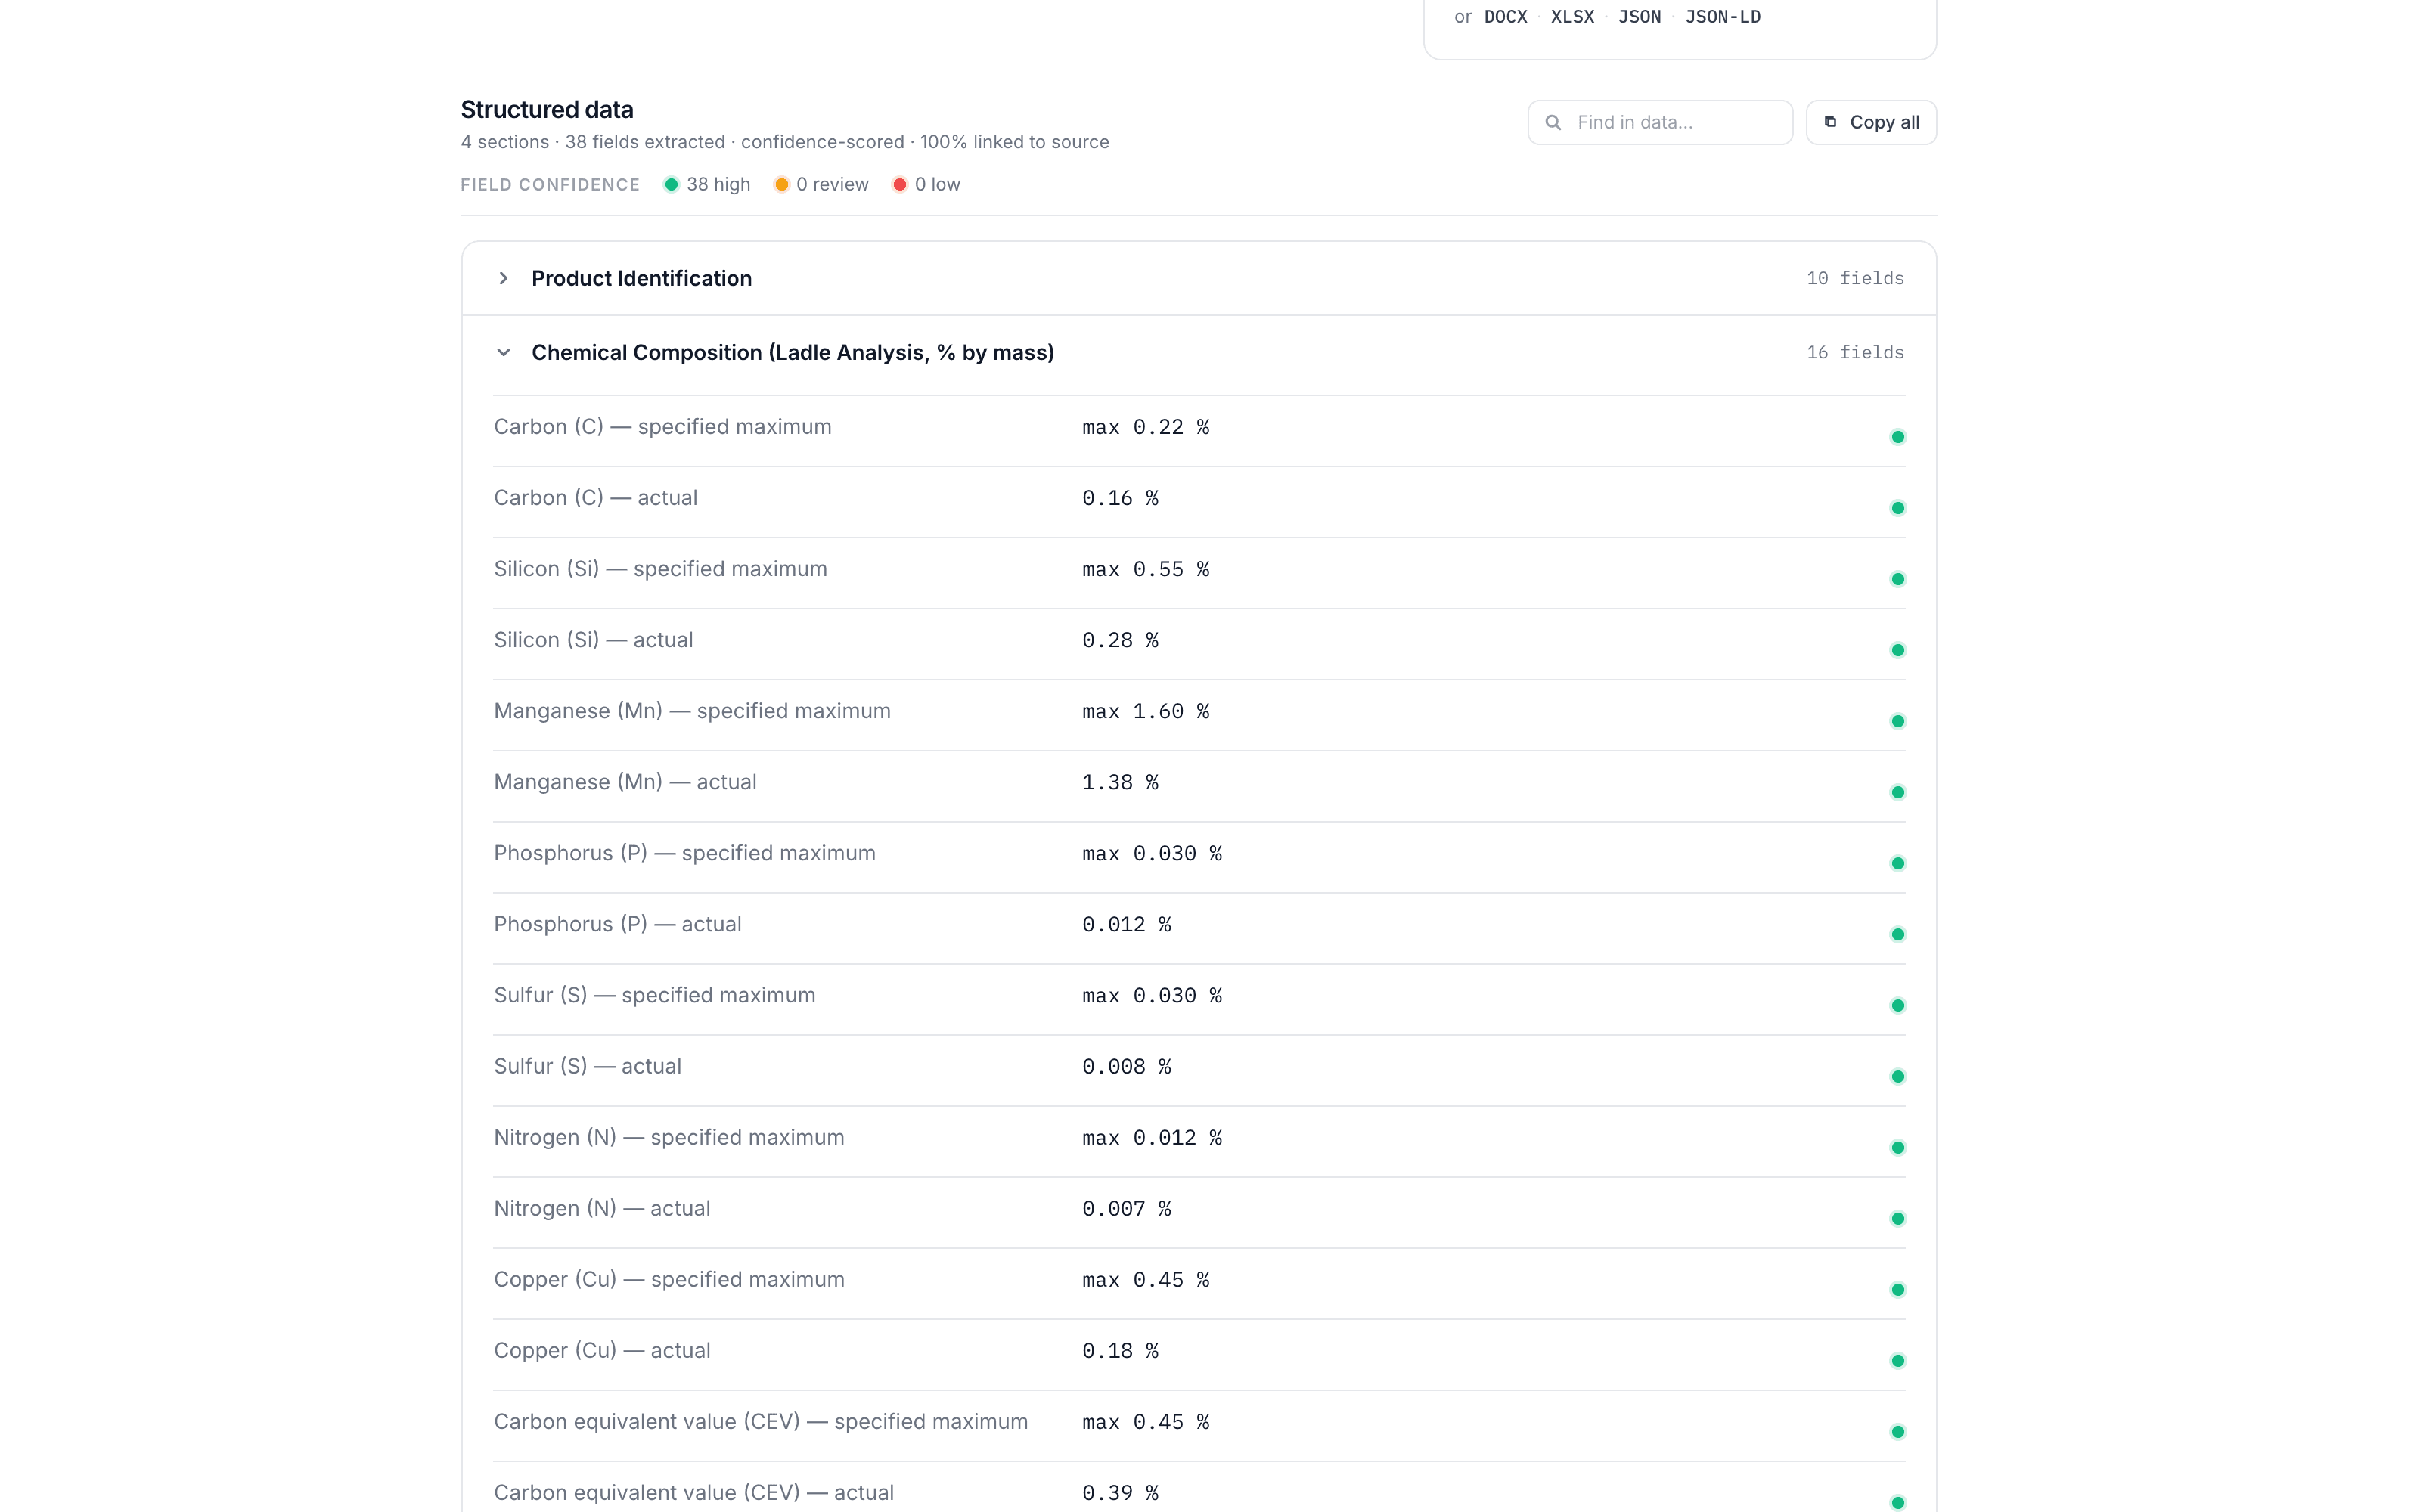Filter by 38 high confidence fields

707,184
